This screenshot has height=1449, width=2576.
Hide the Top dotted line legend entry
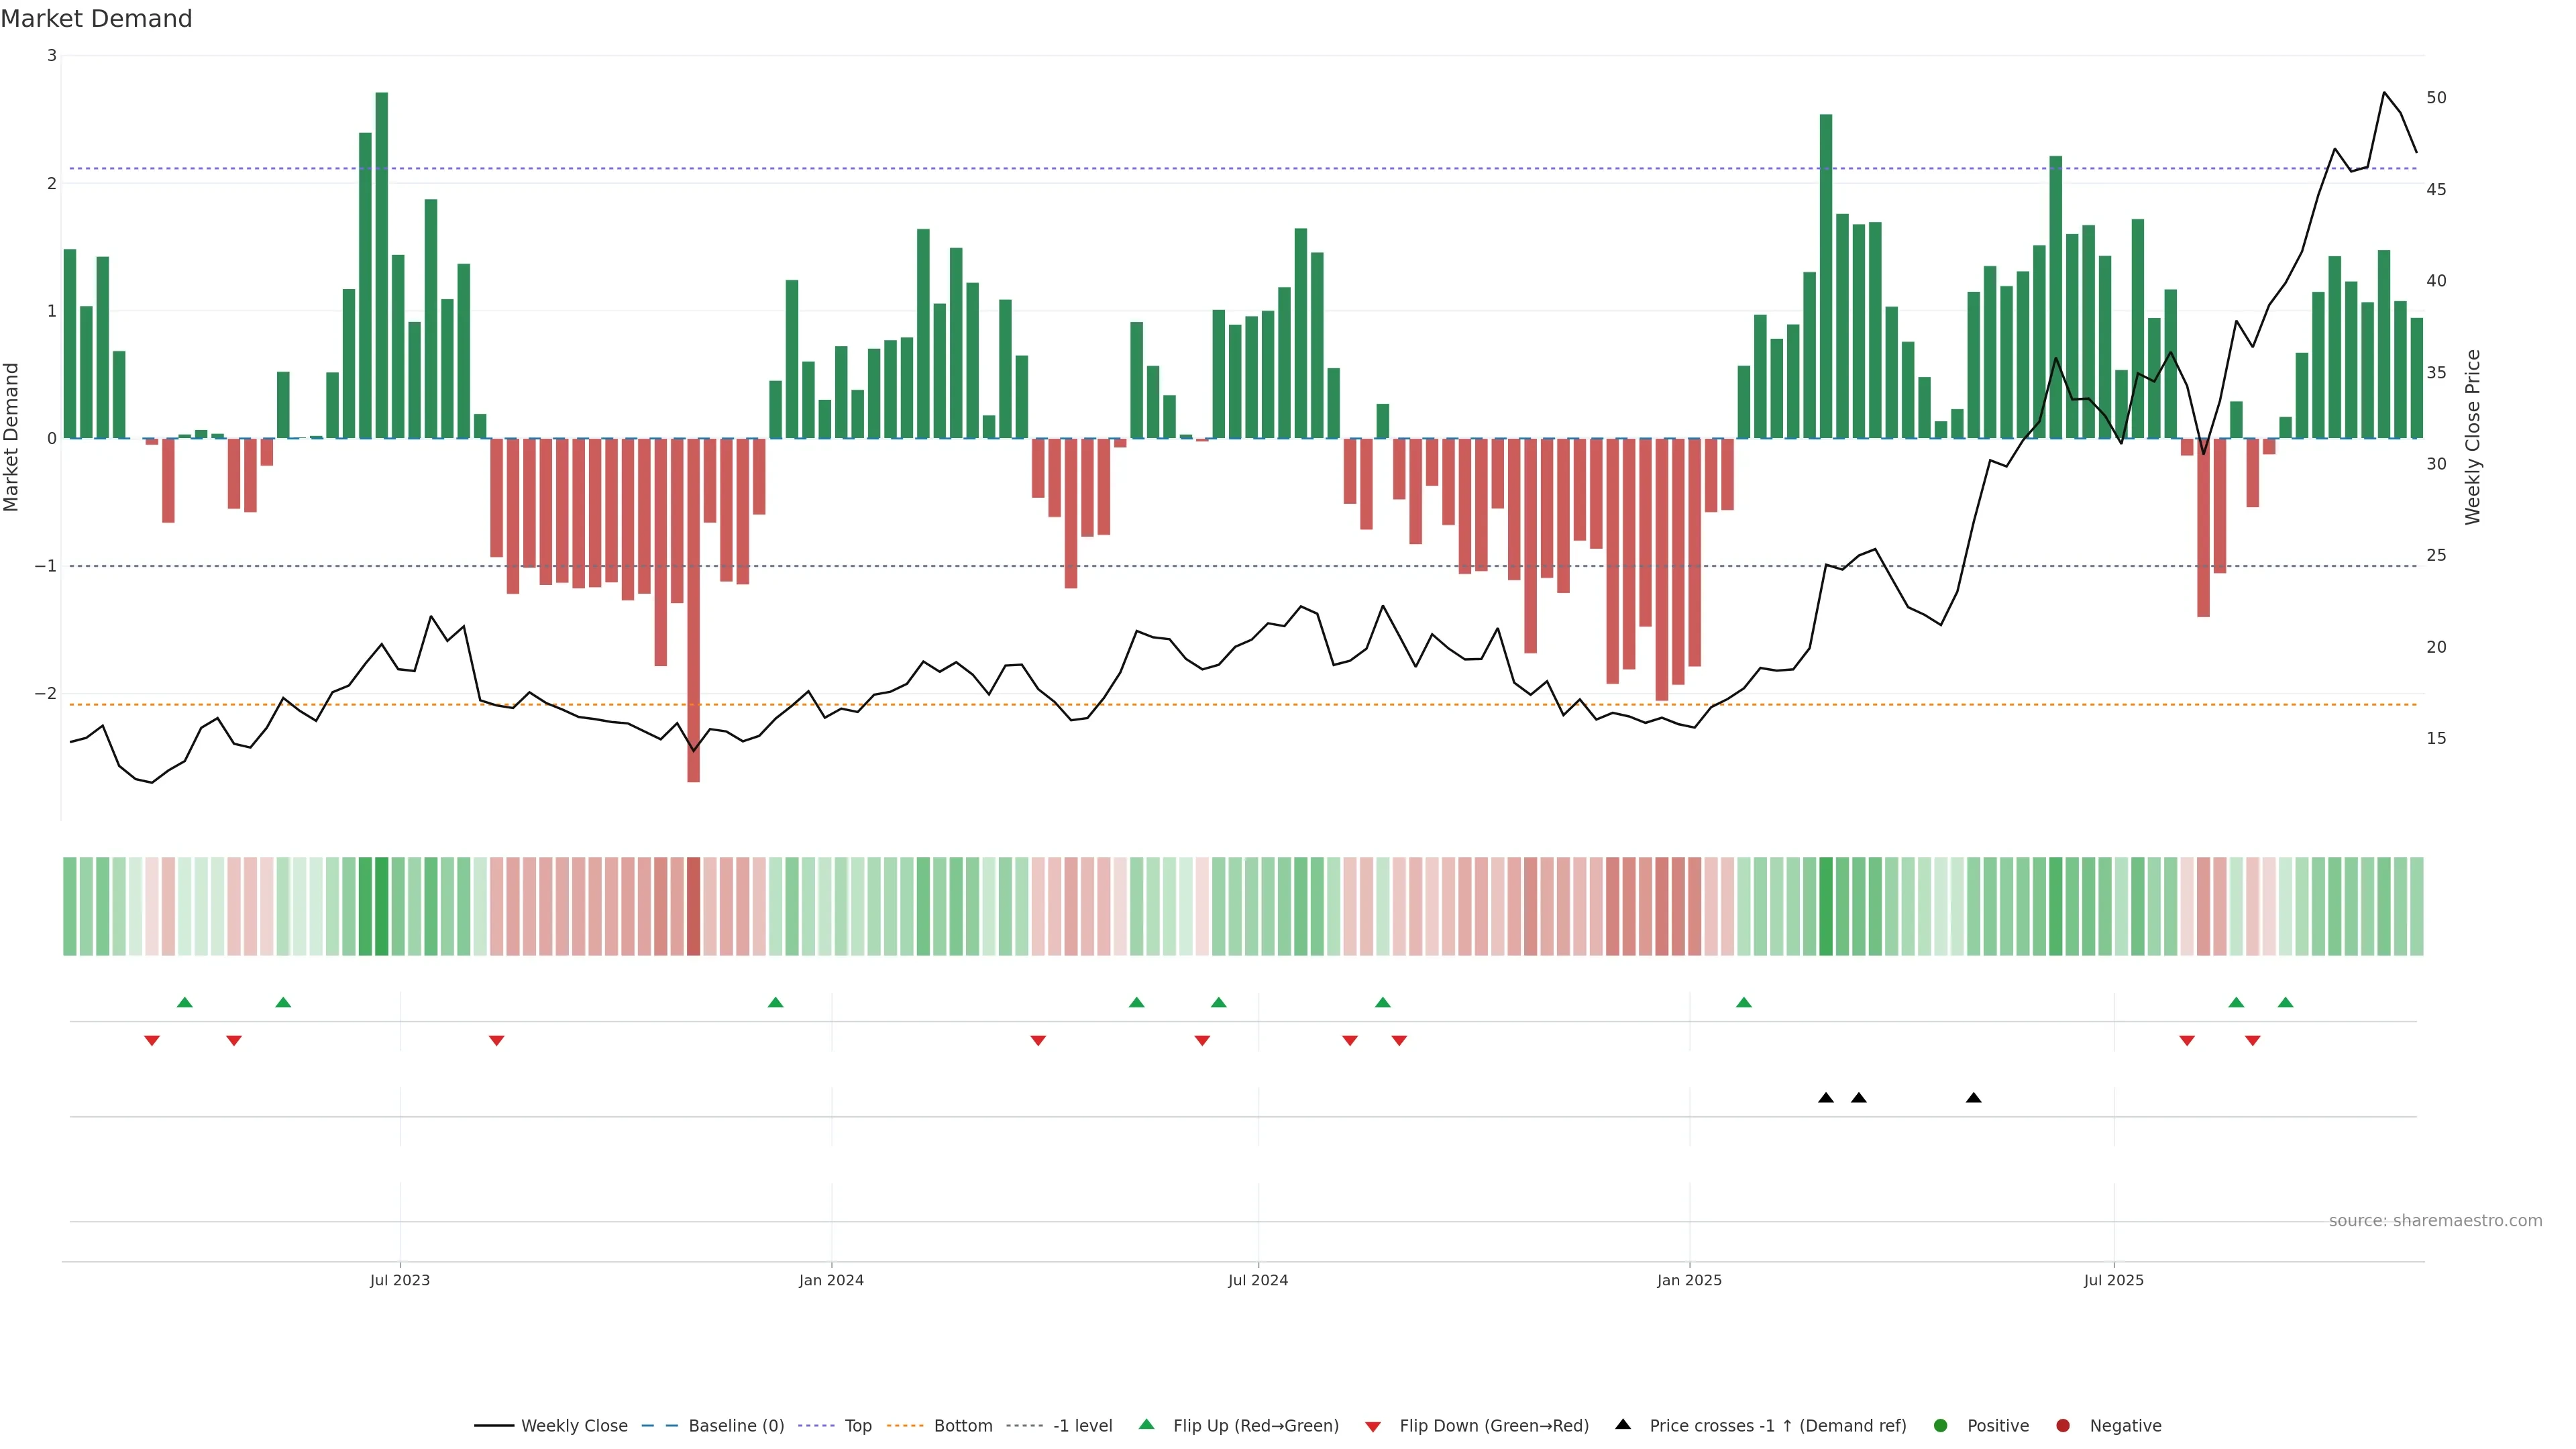(x=857, y=1425)
